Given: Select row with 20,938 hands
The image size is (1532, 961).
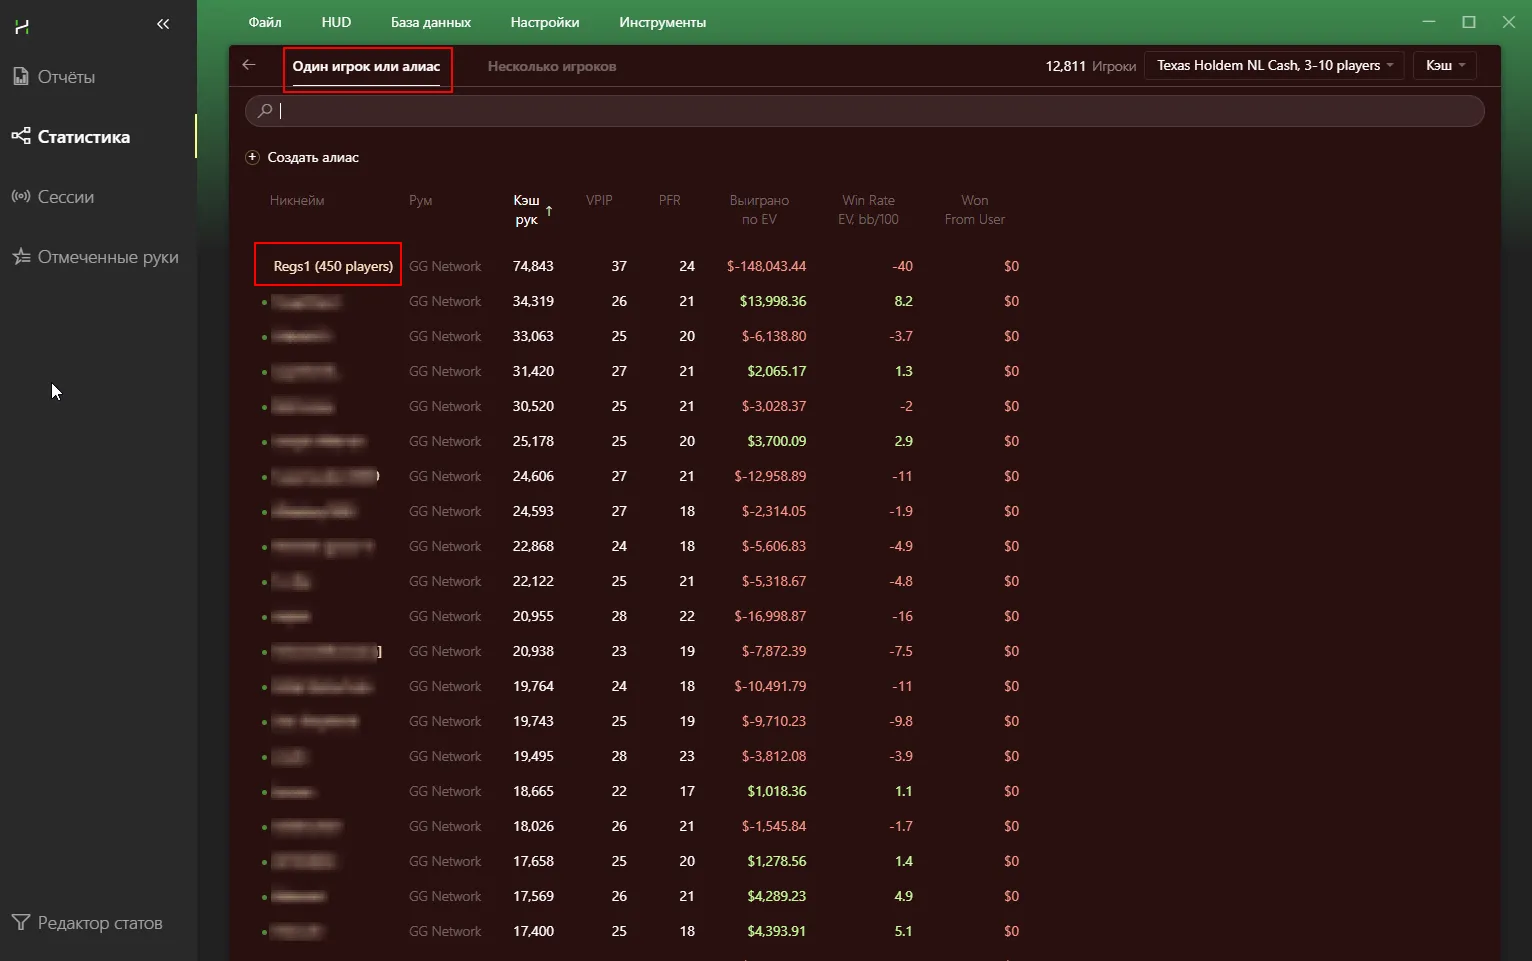Looking at the screenshot, I should (x=640, y=651).
